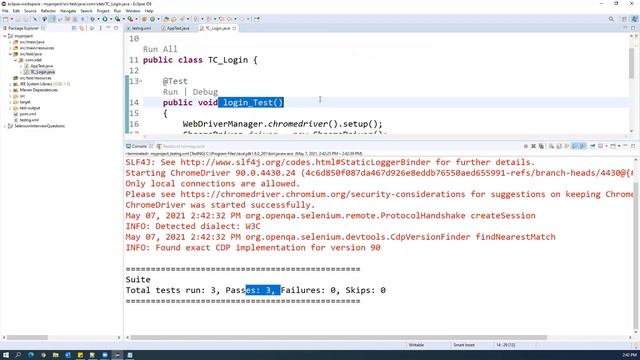The width and height of the screenshot is (640, 360).
Task: Toggle Link with Editor in Package Explorer
Action: 82,28
